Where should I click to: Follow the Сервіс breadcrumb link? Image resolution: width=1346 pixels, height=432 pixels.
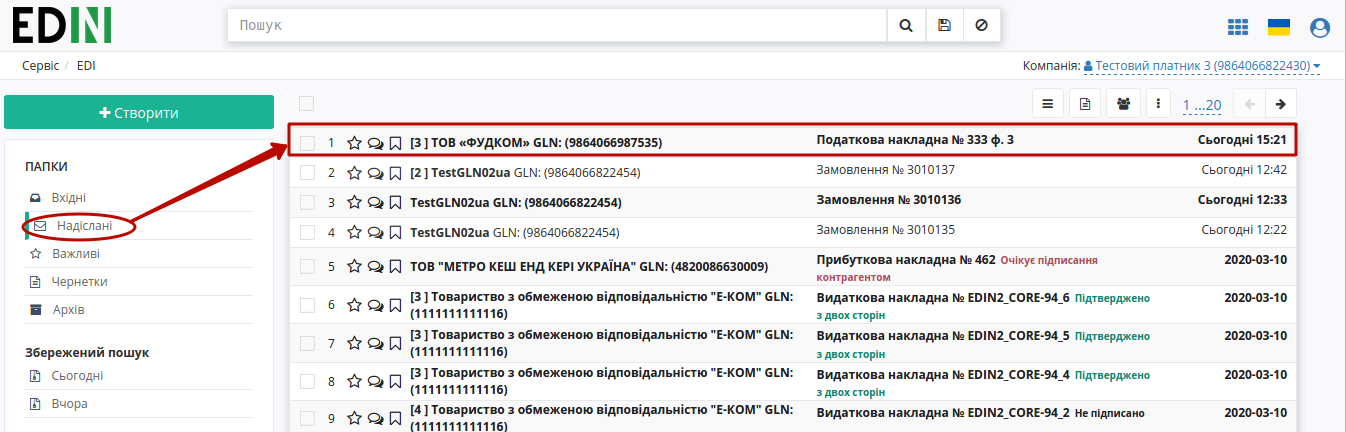tap(39, 66)
